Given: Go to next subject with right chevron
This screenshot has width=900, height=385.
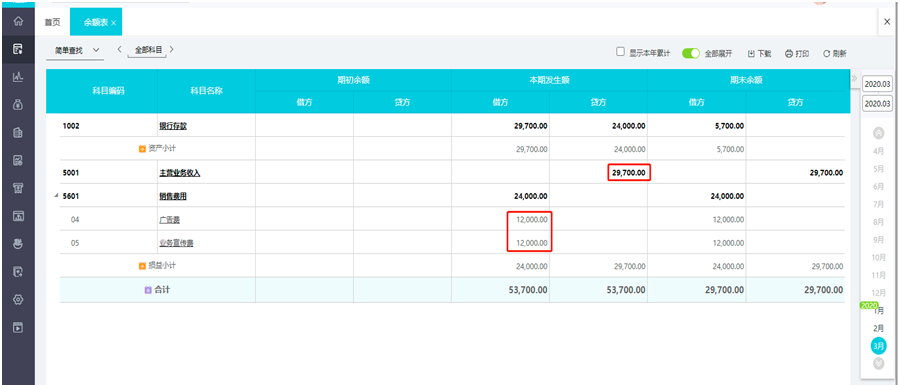Looking at the screenshot, I should click(x=172, y=49).
